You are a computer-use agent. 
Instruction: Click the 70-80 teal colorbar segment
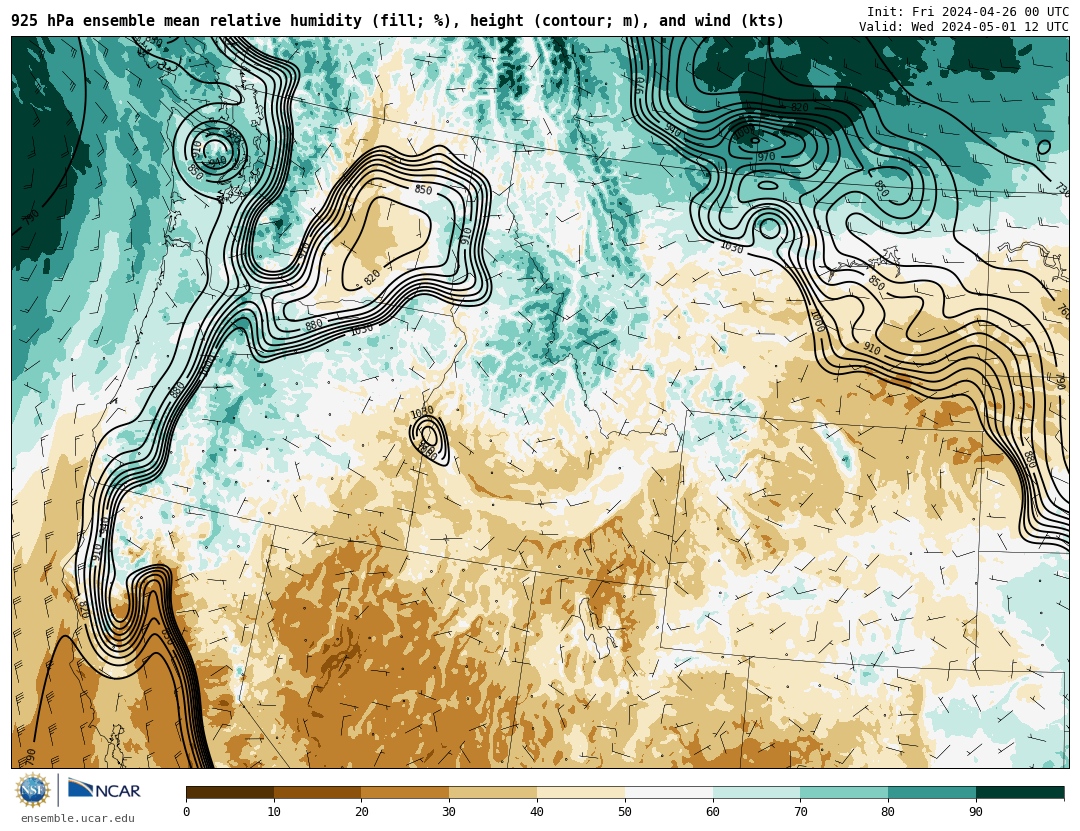(844, 793)
